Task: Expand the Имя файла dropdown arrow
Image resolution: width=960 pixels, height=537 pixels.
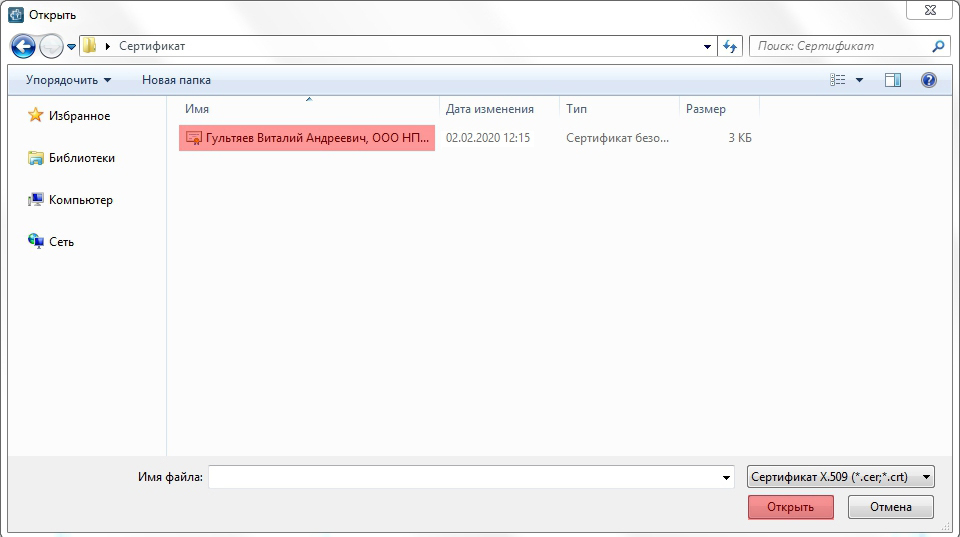Action: coord(726,477)
